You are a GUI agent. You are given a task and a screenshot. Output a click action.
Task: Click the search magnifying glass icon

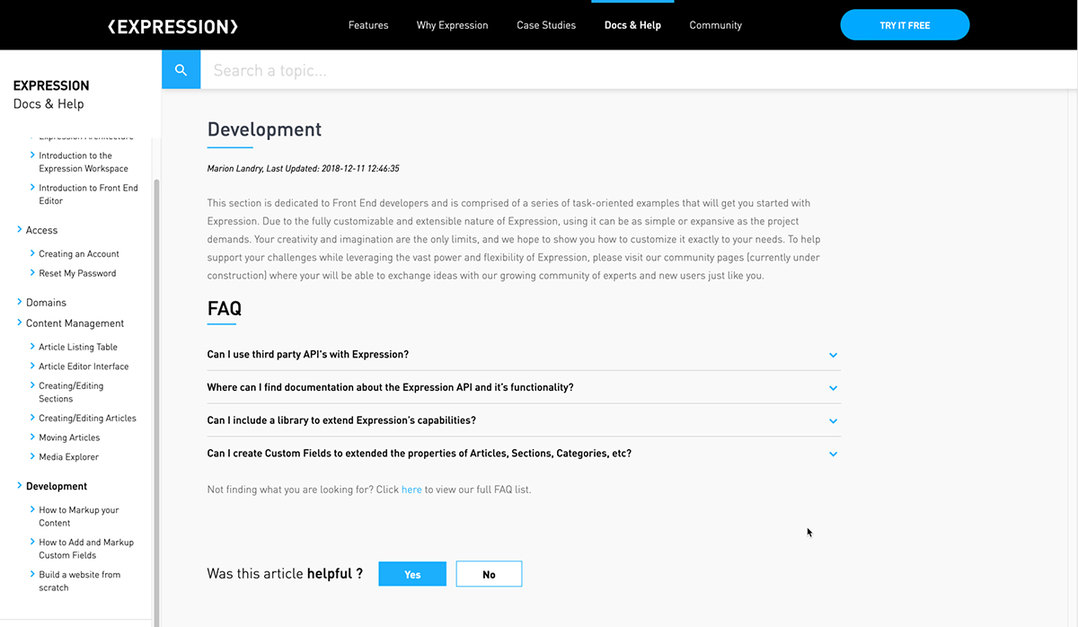pyautogui.click(x=180, y=69)
